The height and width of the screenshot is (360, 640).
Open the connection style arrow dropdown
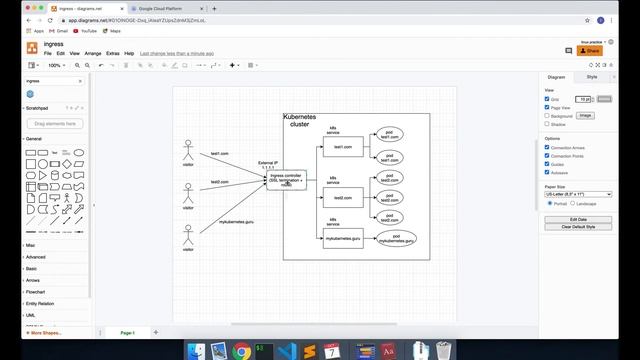tap(200, 65)
